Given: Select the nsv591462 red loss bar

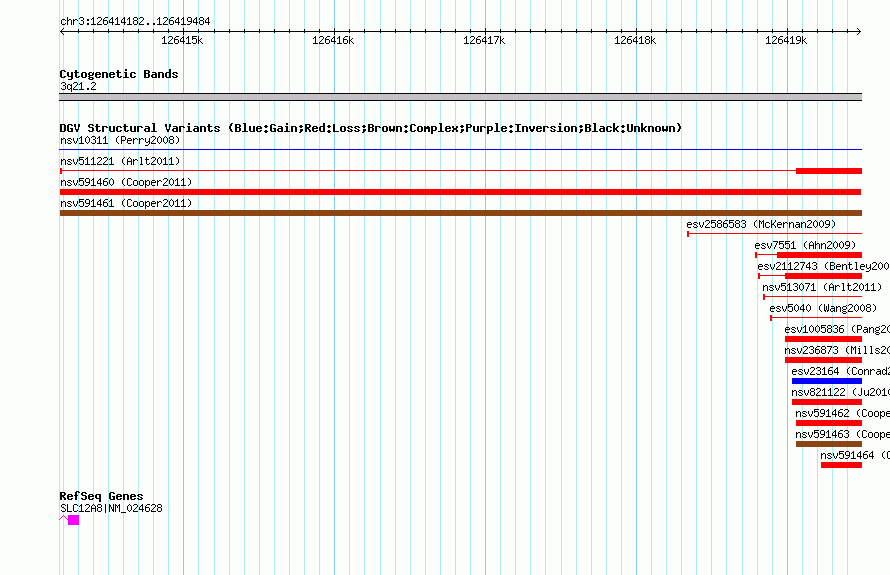Looking at the screenshot, I should coord(829,423).
